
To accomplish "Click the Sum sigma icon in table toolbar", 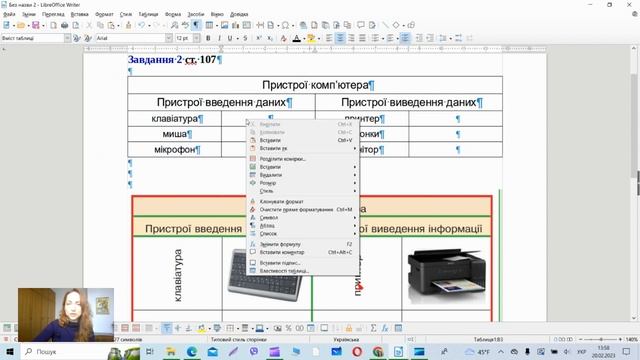I will point(373,328).
